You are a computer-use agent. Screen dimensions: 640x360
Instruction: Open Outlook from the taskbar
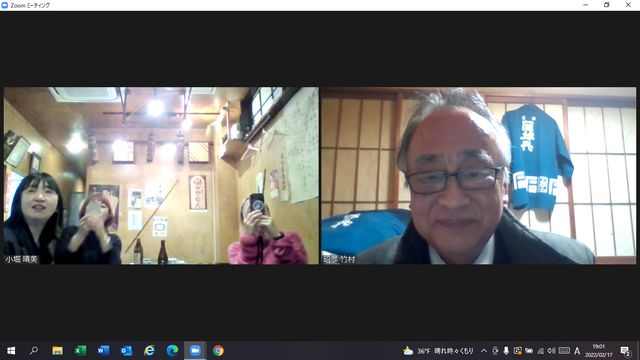pyautogui.click(x=126, y=351)
